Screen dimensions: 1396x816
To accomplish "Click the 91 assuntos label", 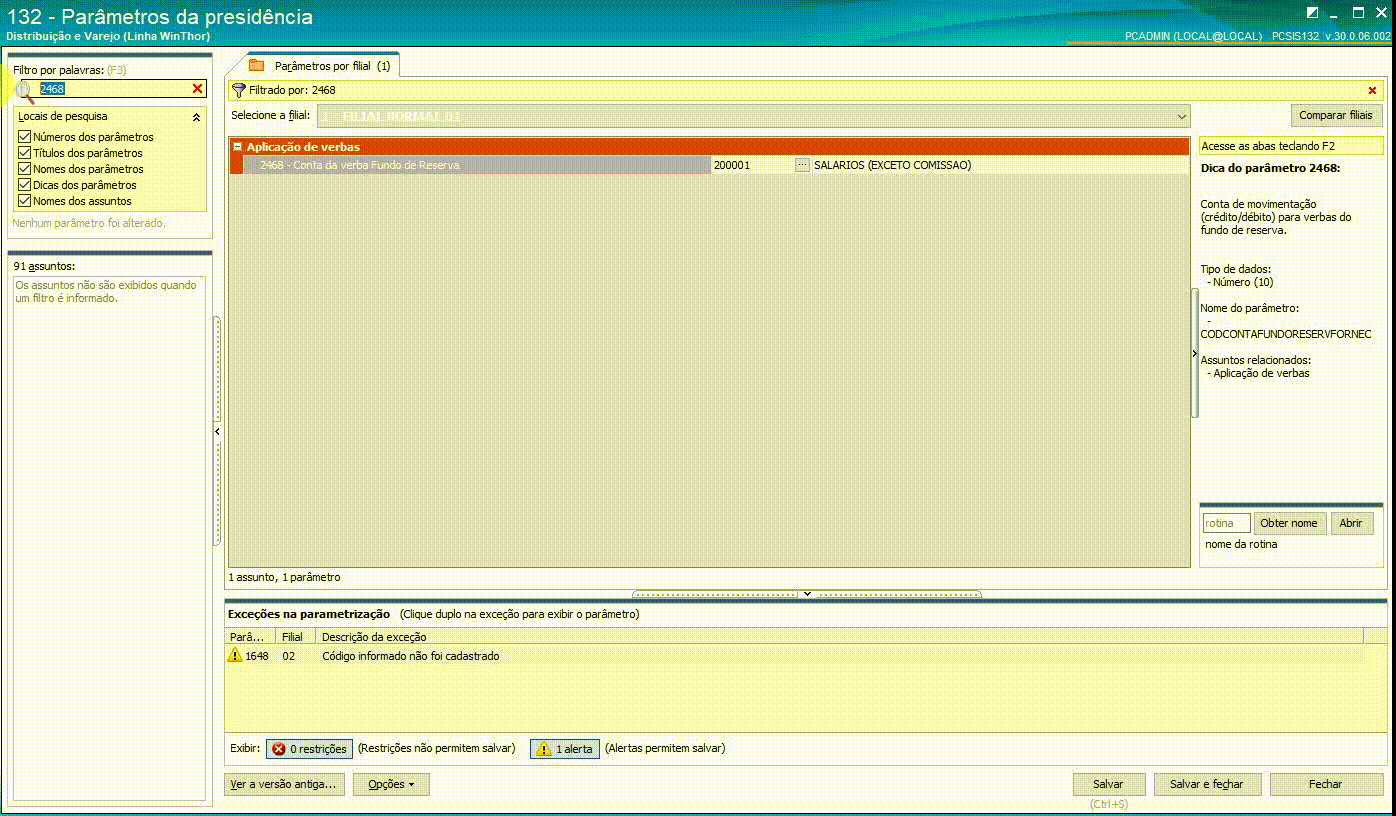I will coord(44,267).
